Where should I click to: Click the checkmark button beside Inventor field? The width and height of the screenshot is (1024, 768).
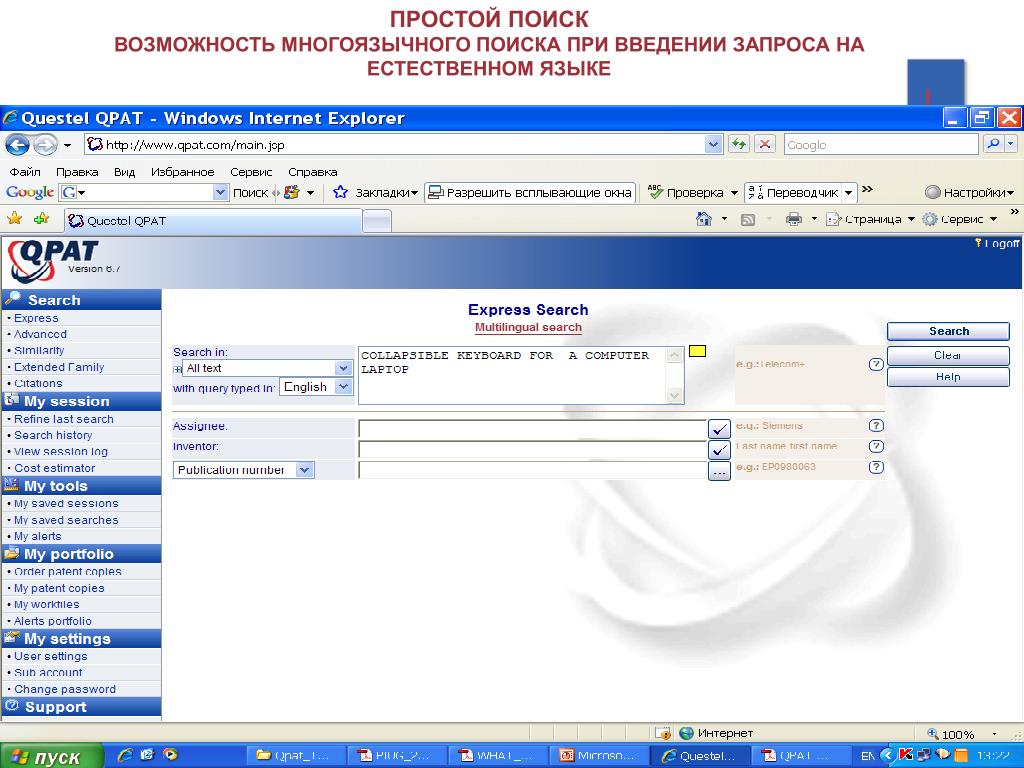pos(719,450)
